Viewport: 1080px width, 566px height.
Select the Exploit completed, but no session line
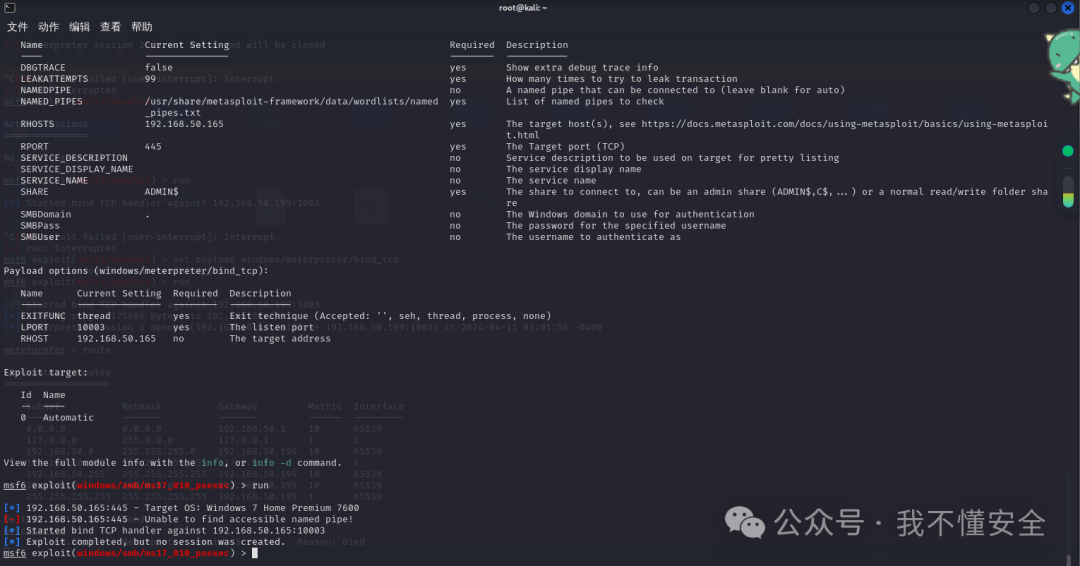144,542
